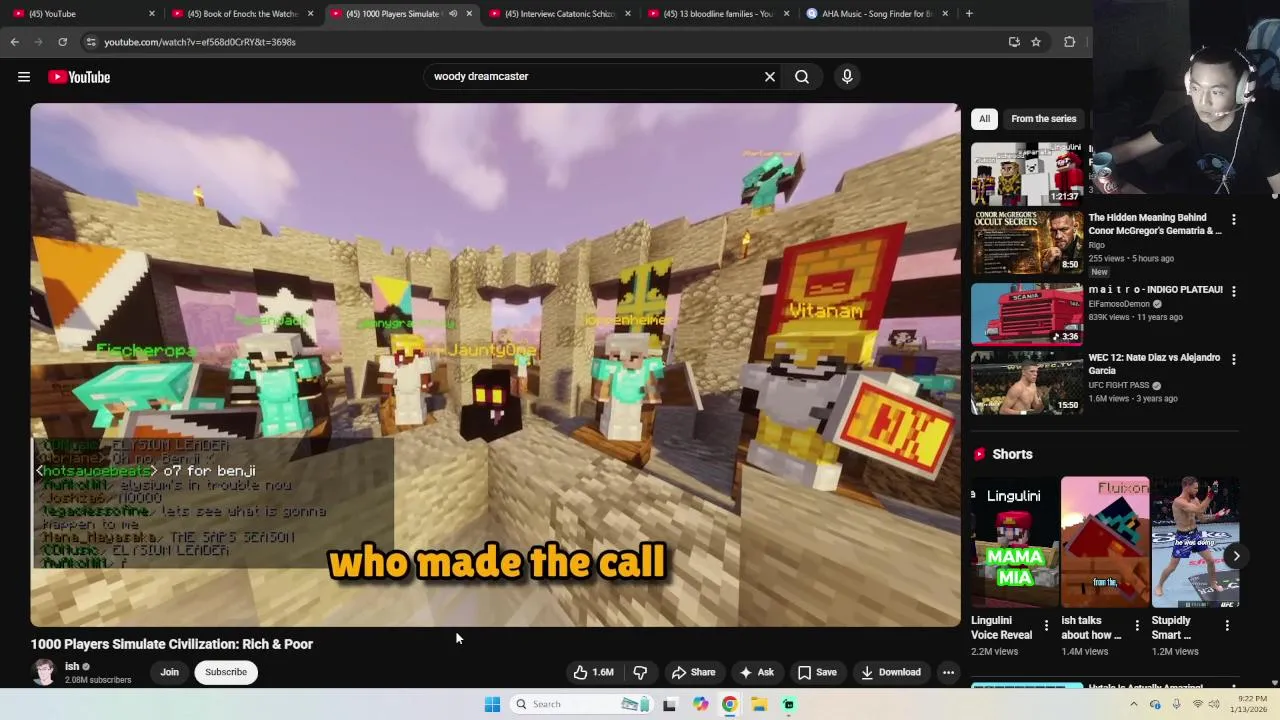Image resolution: width=1280 pixels, height=720 pixels.
Task: Play ish talks about how short
Action: pyautogui.click(x=1105, y=542)
